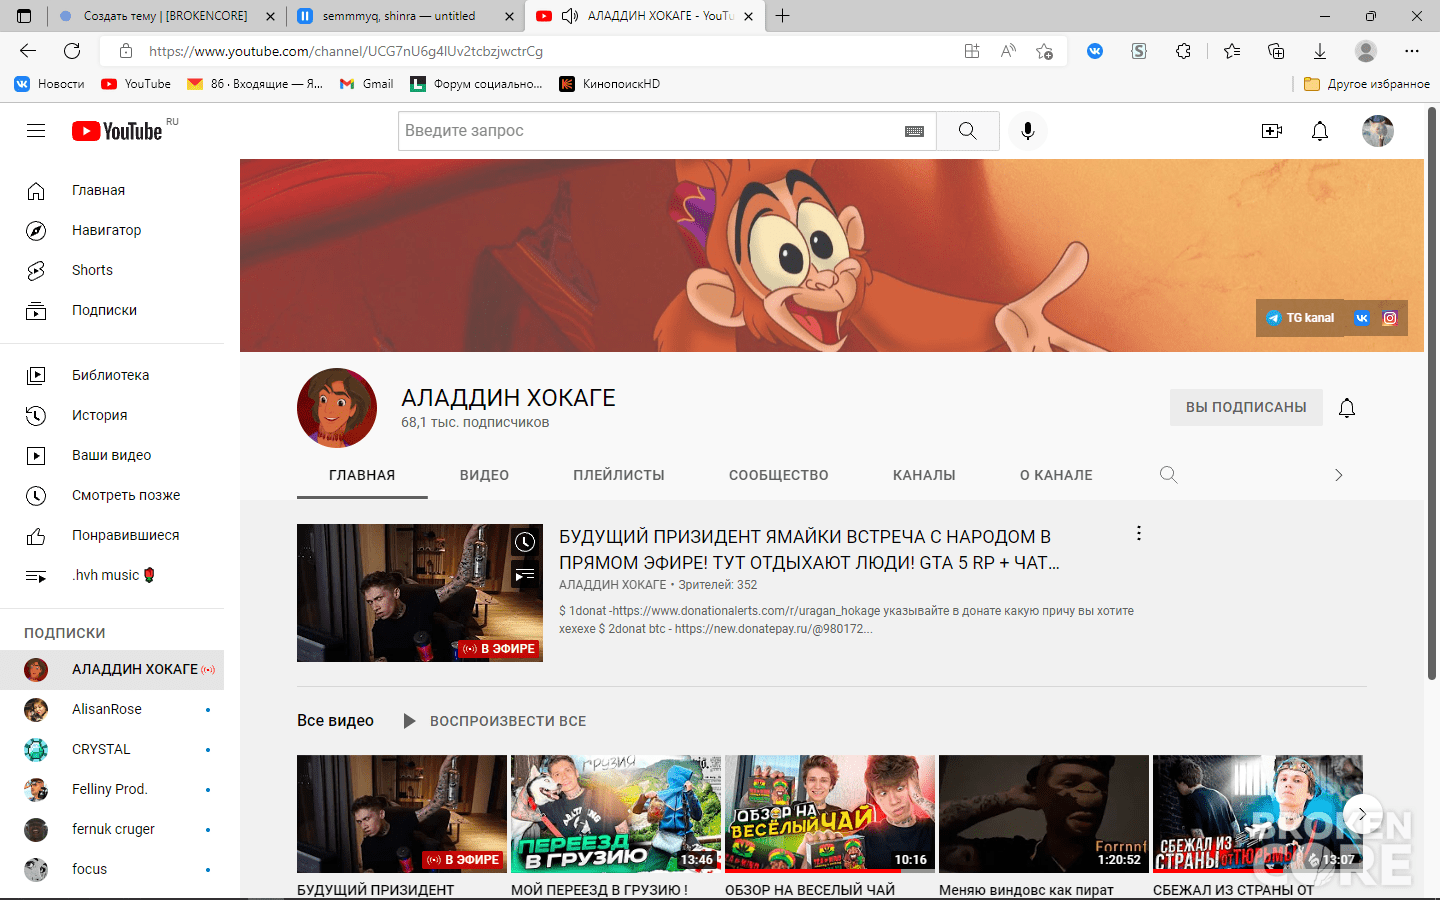This screenshot has height=900, width=1440.
Task: Open the О КАНАЛЕ tab
Action: pyautogui.click(x=1056, y=475)
